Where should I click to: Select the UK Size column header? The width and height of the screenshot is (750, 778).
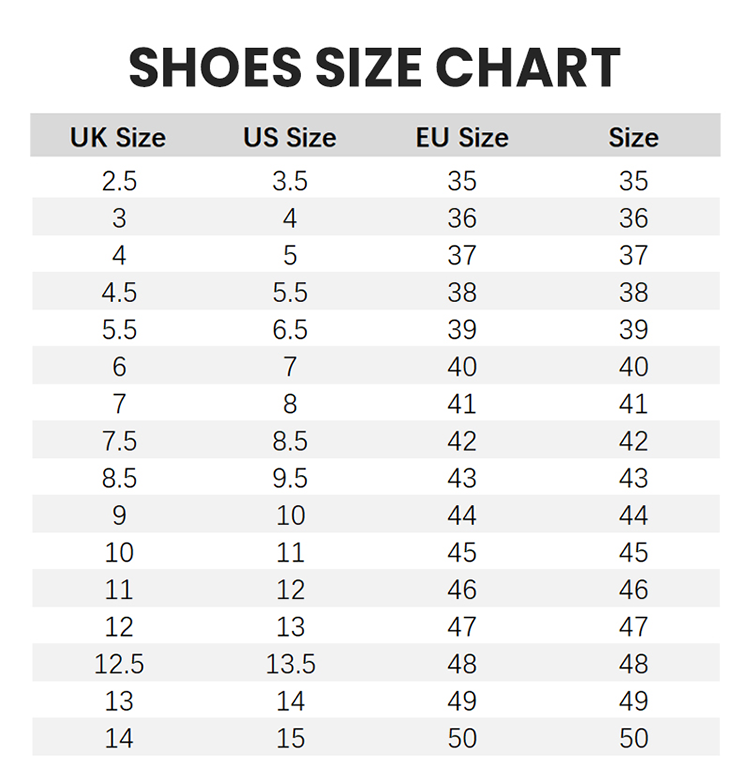(118, 137)
